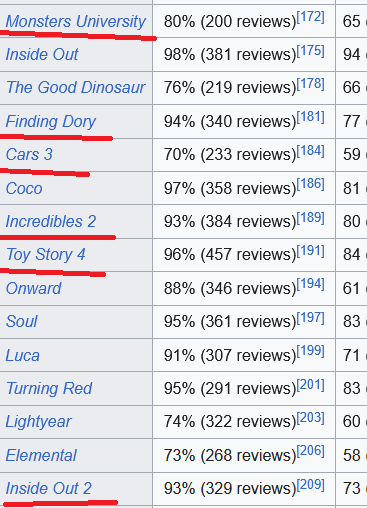Open the Toy Story 4 link

coord(46,255)
